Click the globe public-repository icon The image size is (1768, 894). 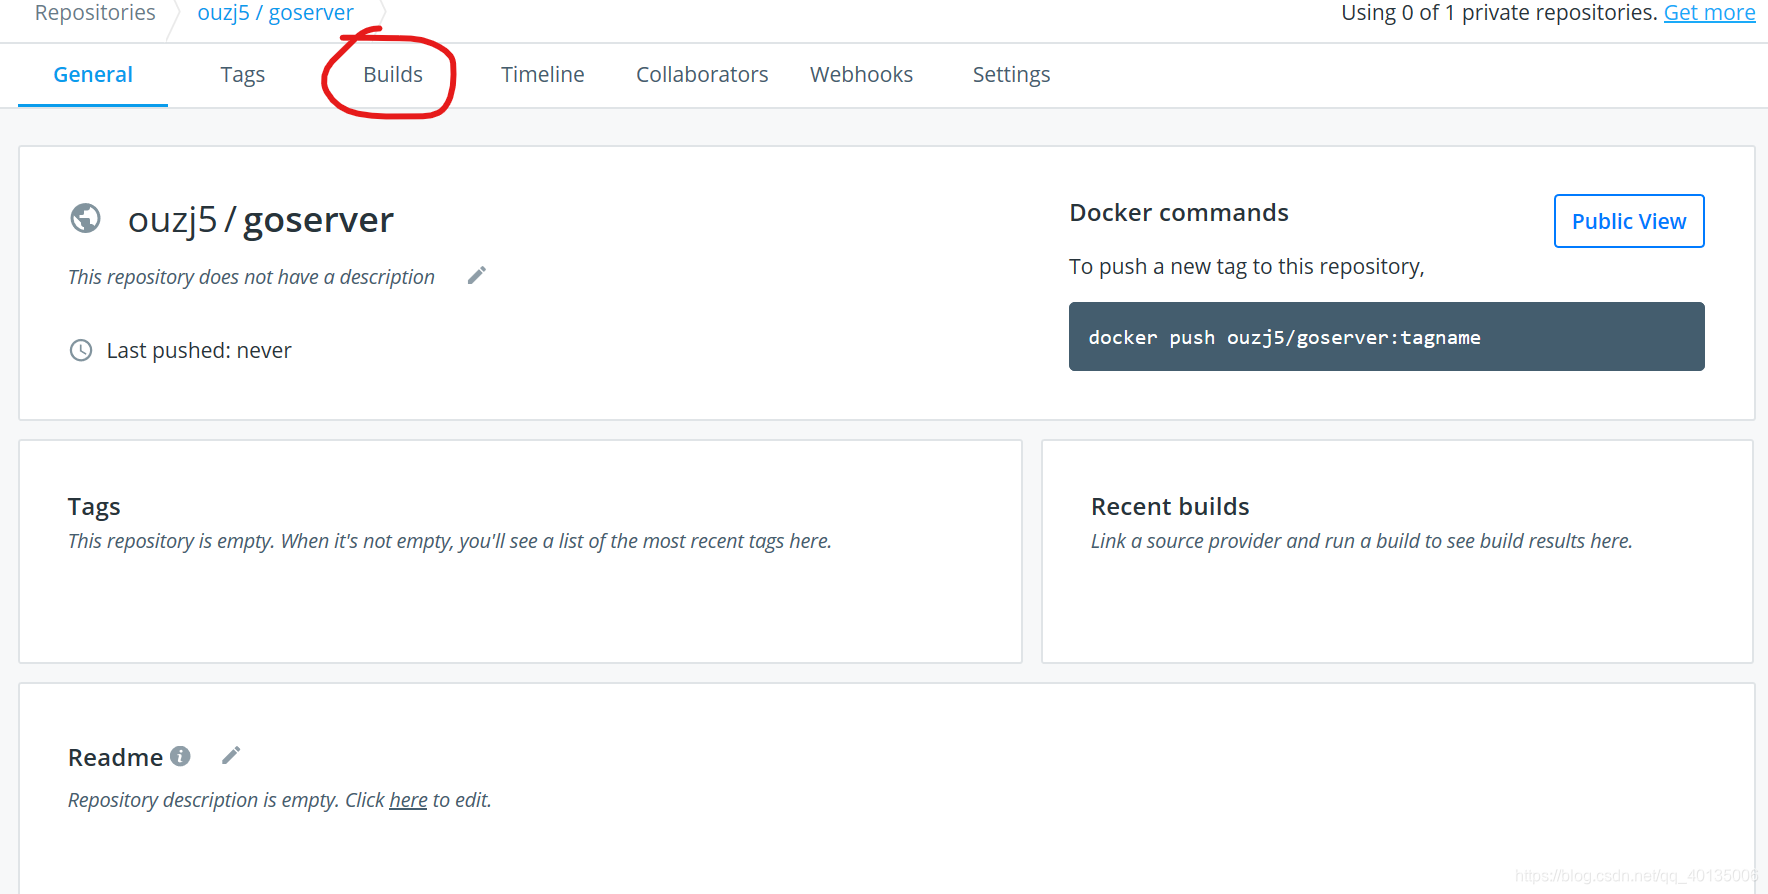[x=85, y=218]
